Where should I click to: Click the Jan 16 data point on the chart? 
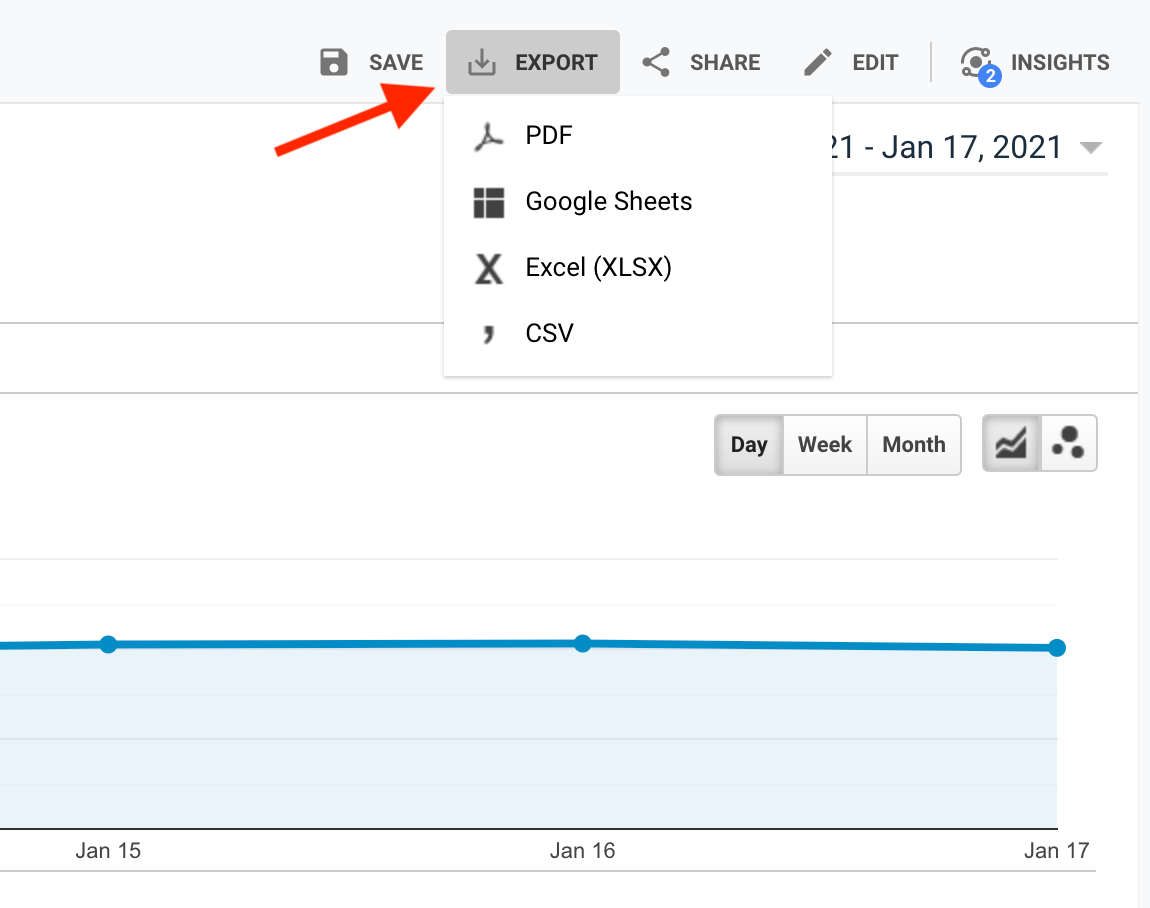[583, 644]
